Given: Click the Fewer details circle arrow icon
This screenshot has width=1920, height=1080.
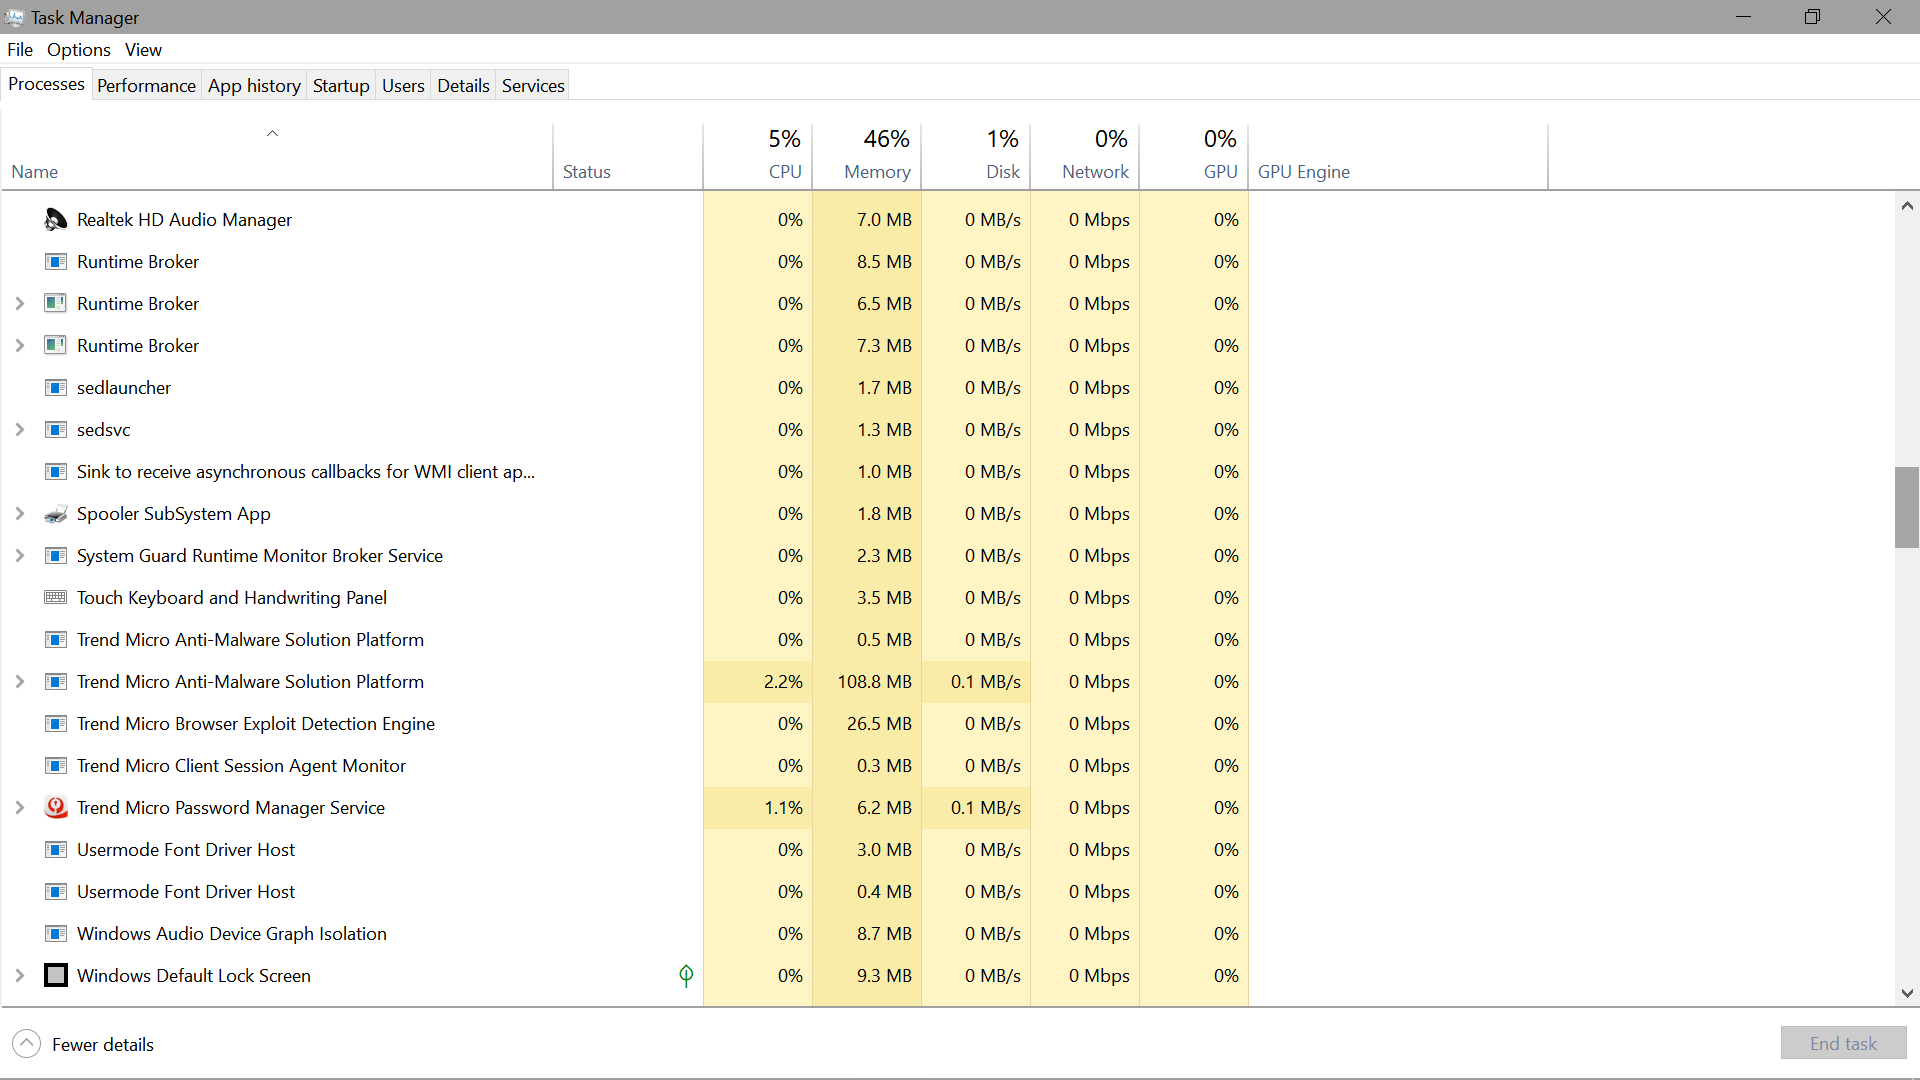Looking at the screenshot, I should click(27, 1044).
